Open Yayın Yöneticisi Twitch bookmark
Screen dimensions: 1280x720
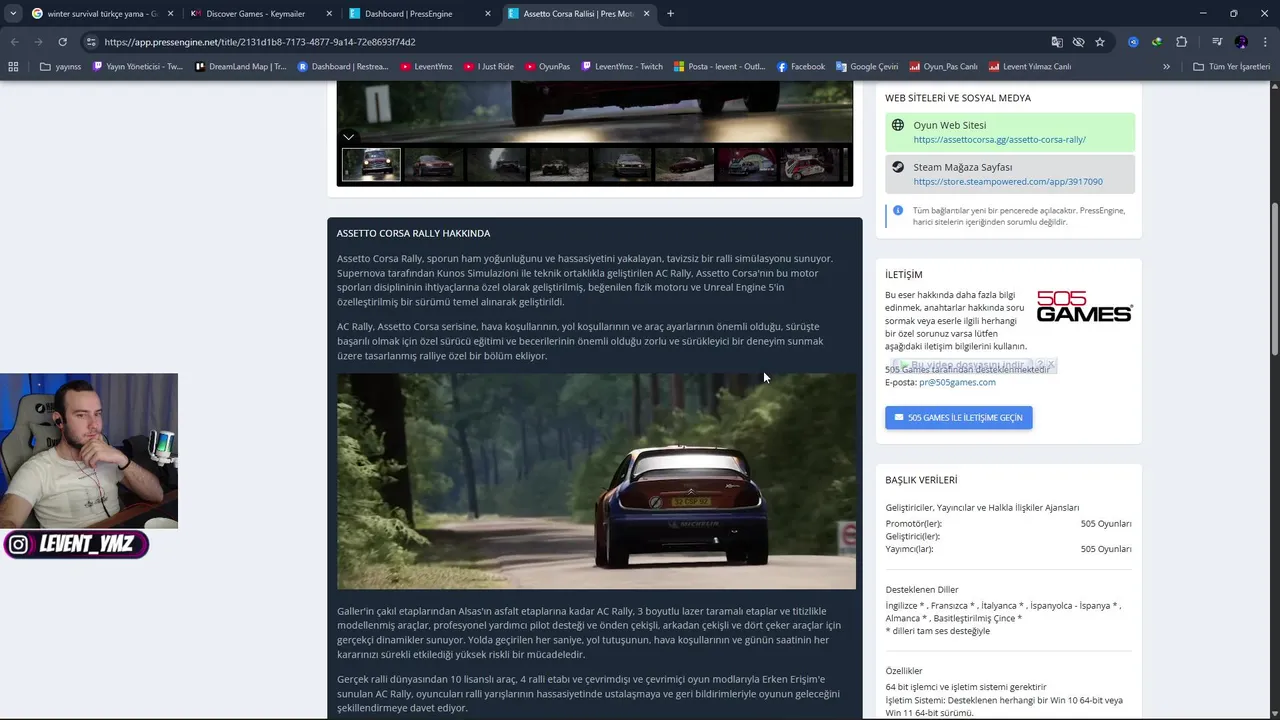pyautogui.click(x=138, y=67)
